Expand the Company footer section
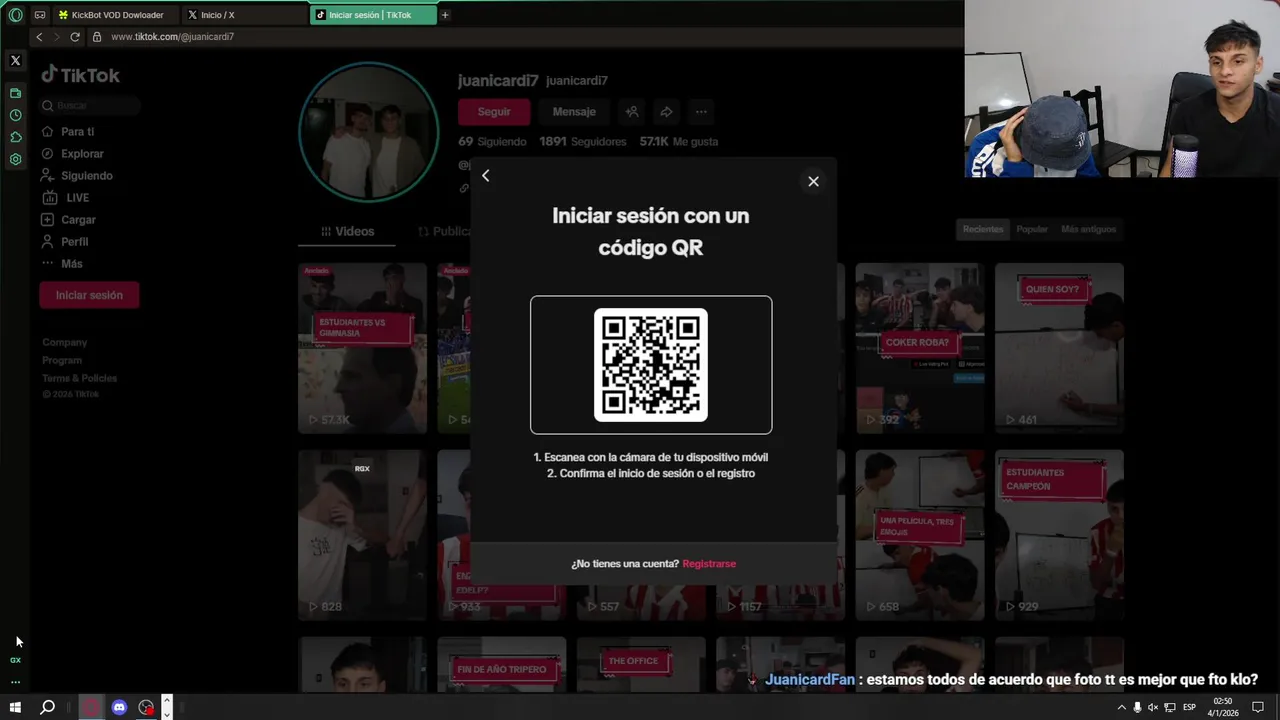This screenshot has width=1280, height=720. pos(65,343)
